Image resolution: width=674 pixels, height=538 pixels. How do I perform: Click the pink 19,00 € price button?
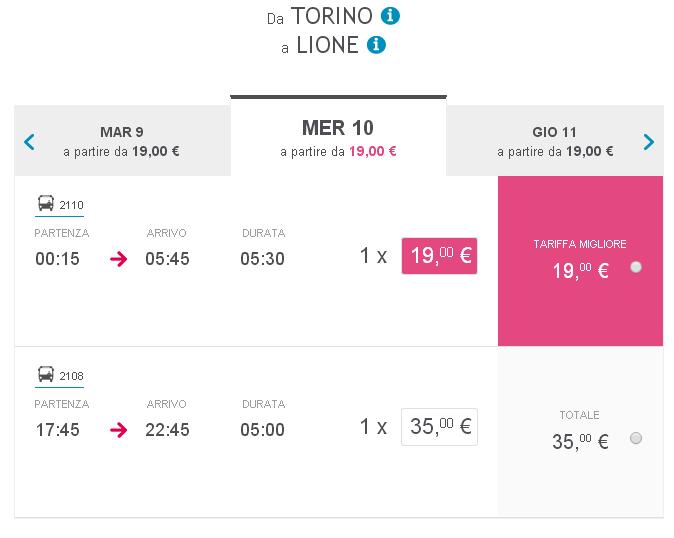click(439, 256)
